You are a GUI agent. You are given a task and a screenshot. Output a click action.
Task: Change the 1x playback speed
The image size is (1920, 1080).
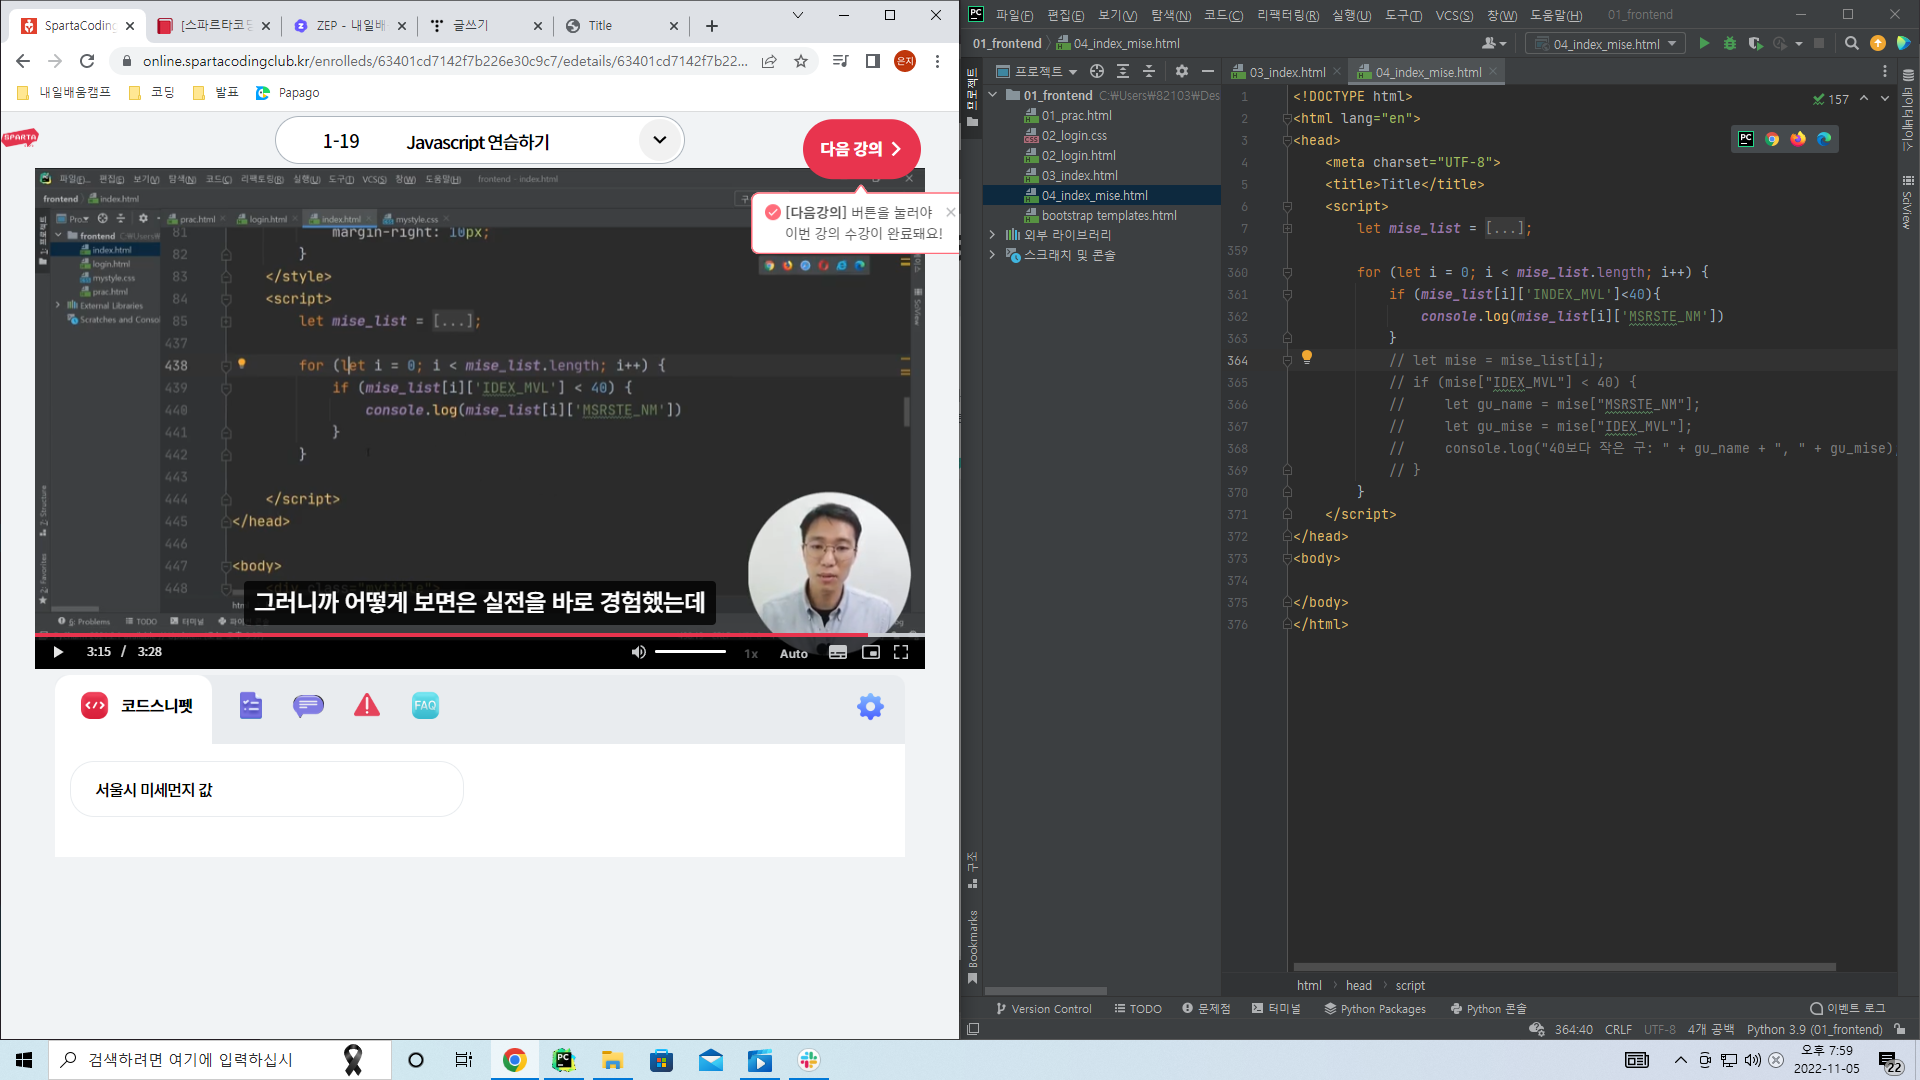pyautogui.click(x=751, y=654)
